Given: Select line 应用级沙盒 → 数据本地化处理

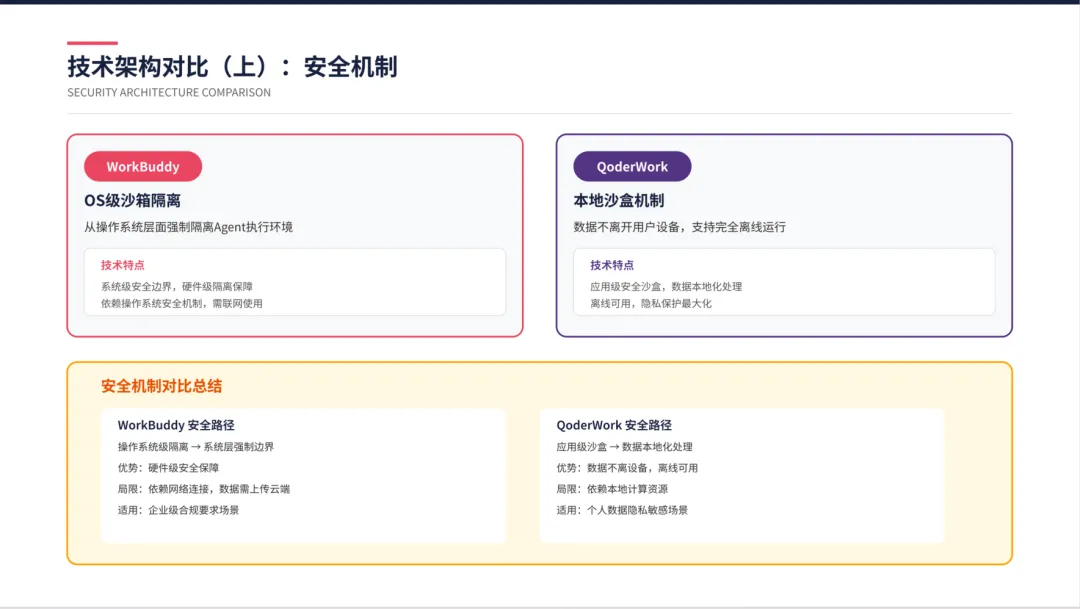Looking at the screenshot, I should point(624,446).
